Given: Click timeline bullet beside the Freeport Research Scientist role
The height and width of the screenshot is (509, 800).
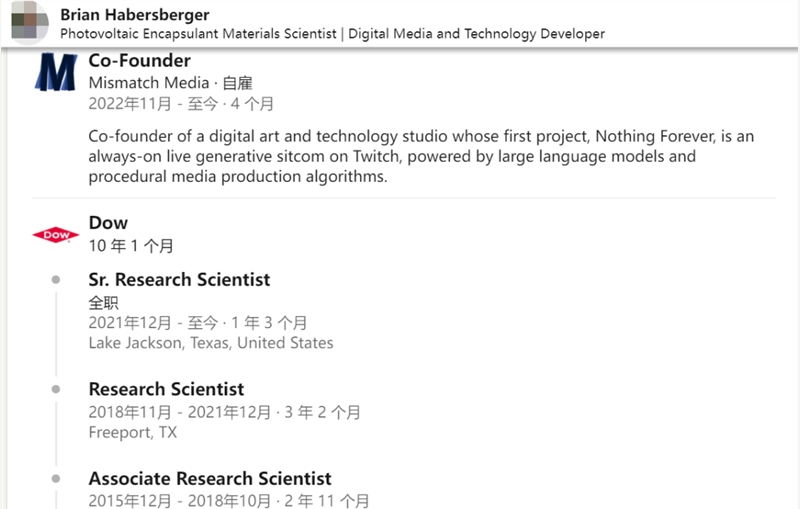Looking at the screenshot, I should 56,389.
